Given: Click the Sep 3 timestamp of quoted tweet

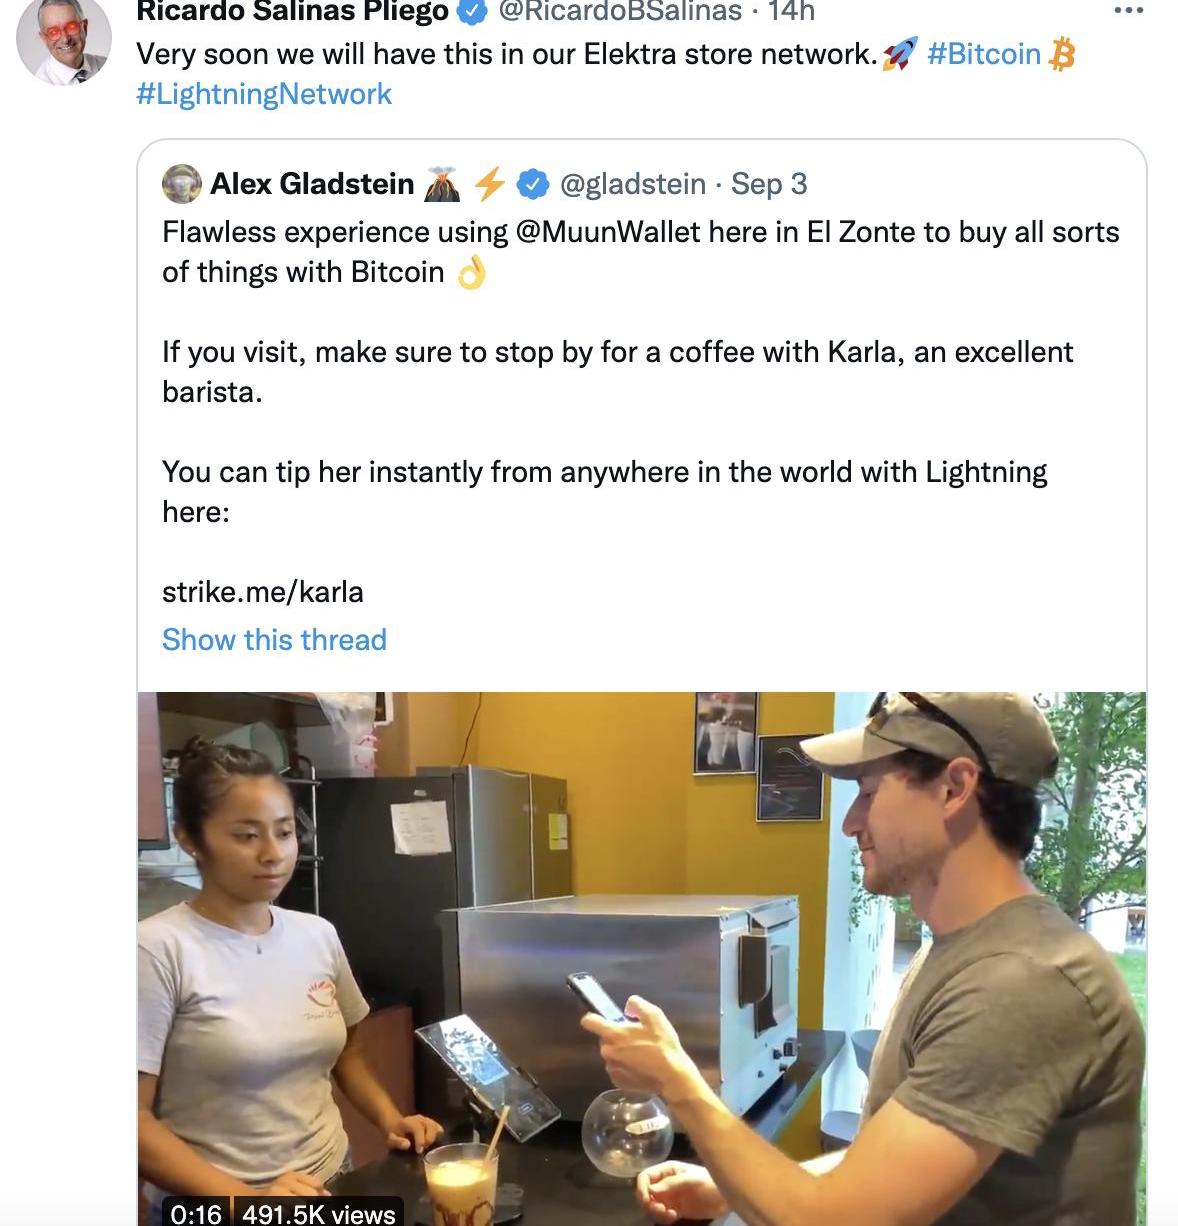Looking at the screenshot, I should pyautogui.click(x=769, y=184).
